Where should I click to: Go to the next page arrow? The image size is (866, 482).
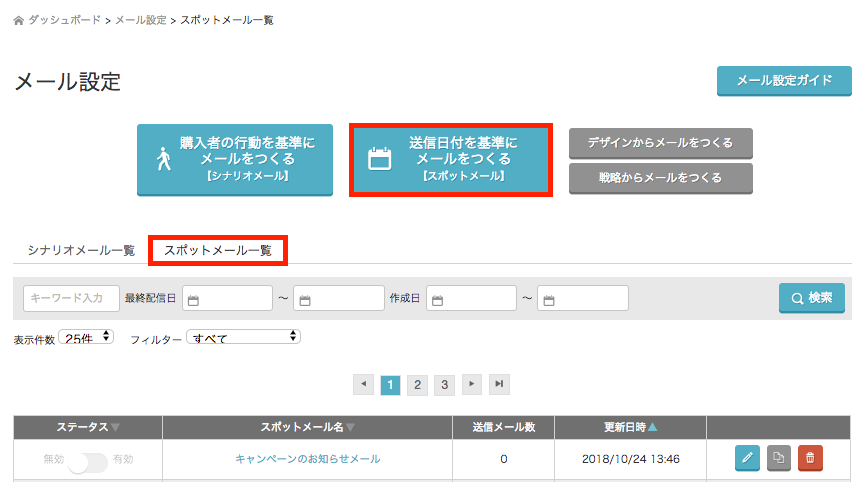point(471,384)
